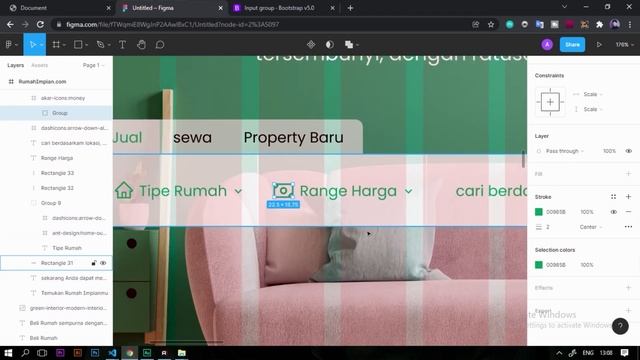This screenshot has width=640, height=360.
Task: Click the Present play icon
Action: tap(599, 44)
